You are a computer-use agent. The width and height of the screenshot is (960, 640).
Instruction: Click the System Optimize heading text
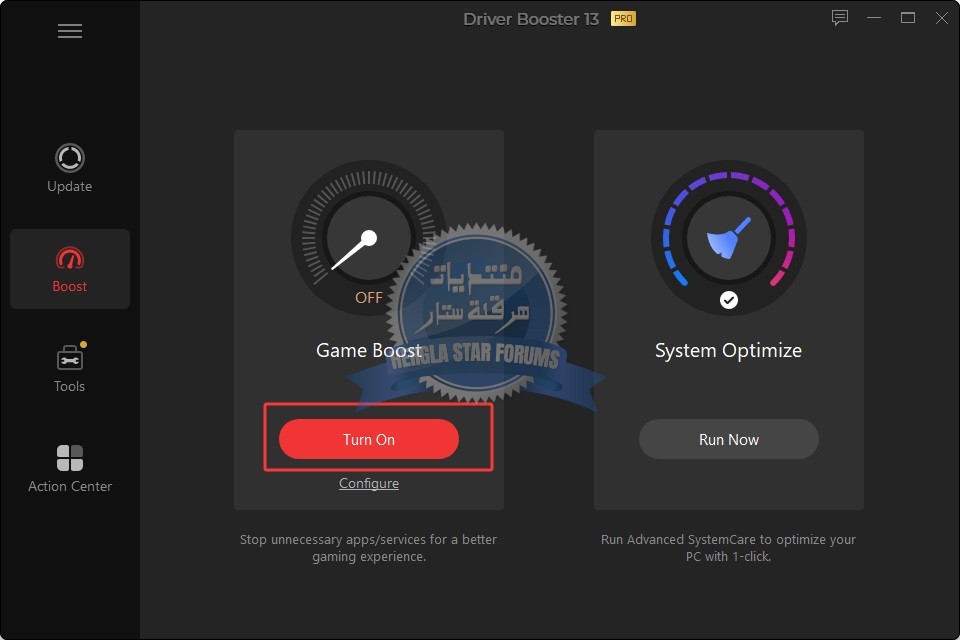click(728, 350)
